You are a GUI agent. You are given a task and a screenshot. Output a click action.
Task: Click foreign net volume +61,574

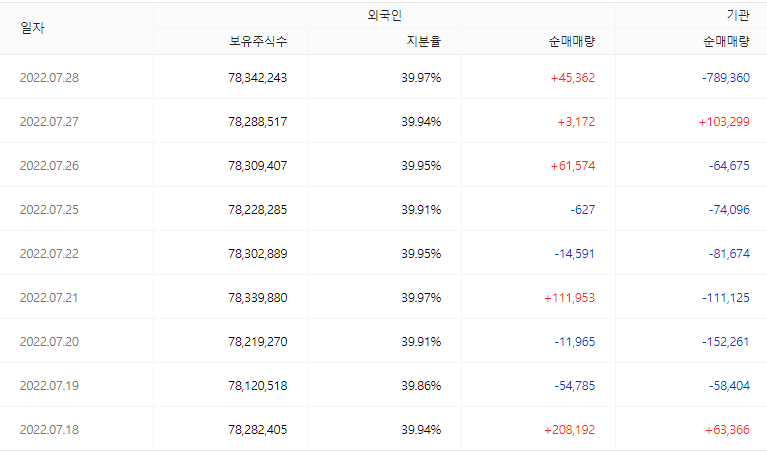pos(573,166)
